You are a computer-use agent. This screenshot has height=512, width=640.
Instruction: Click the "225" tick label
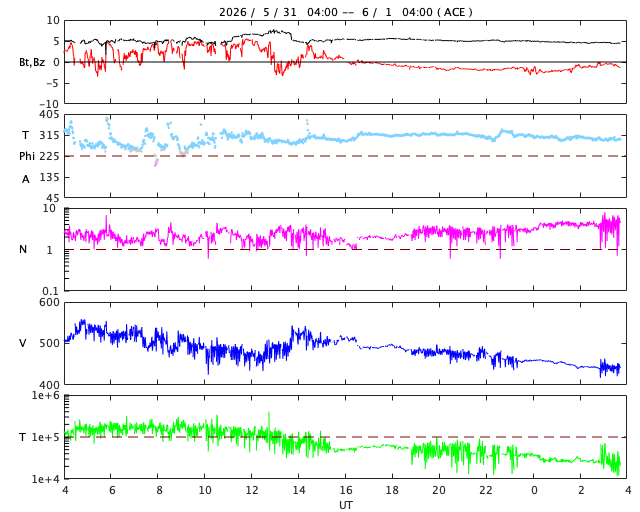(x=49, y=156)
